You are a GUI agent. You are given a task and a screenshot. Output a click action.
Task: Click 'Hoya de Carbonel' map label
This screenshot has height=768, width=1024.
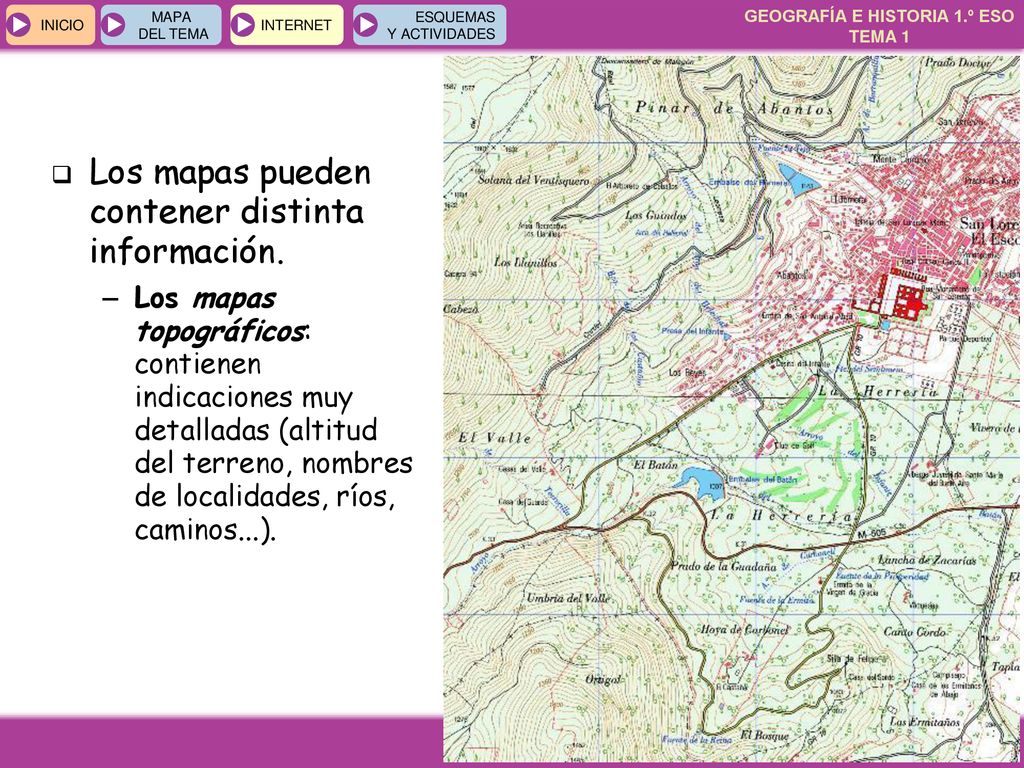(744, 630)
